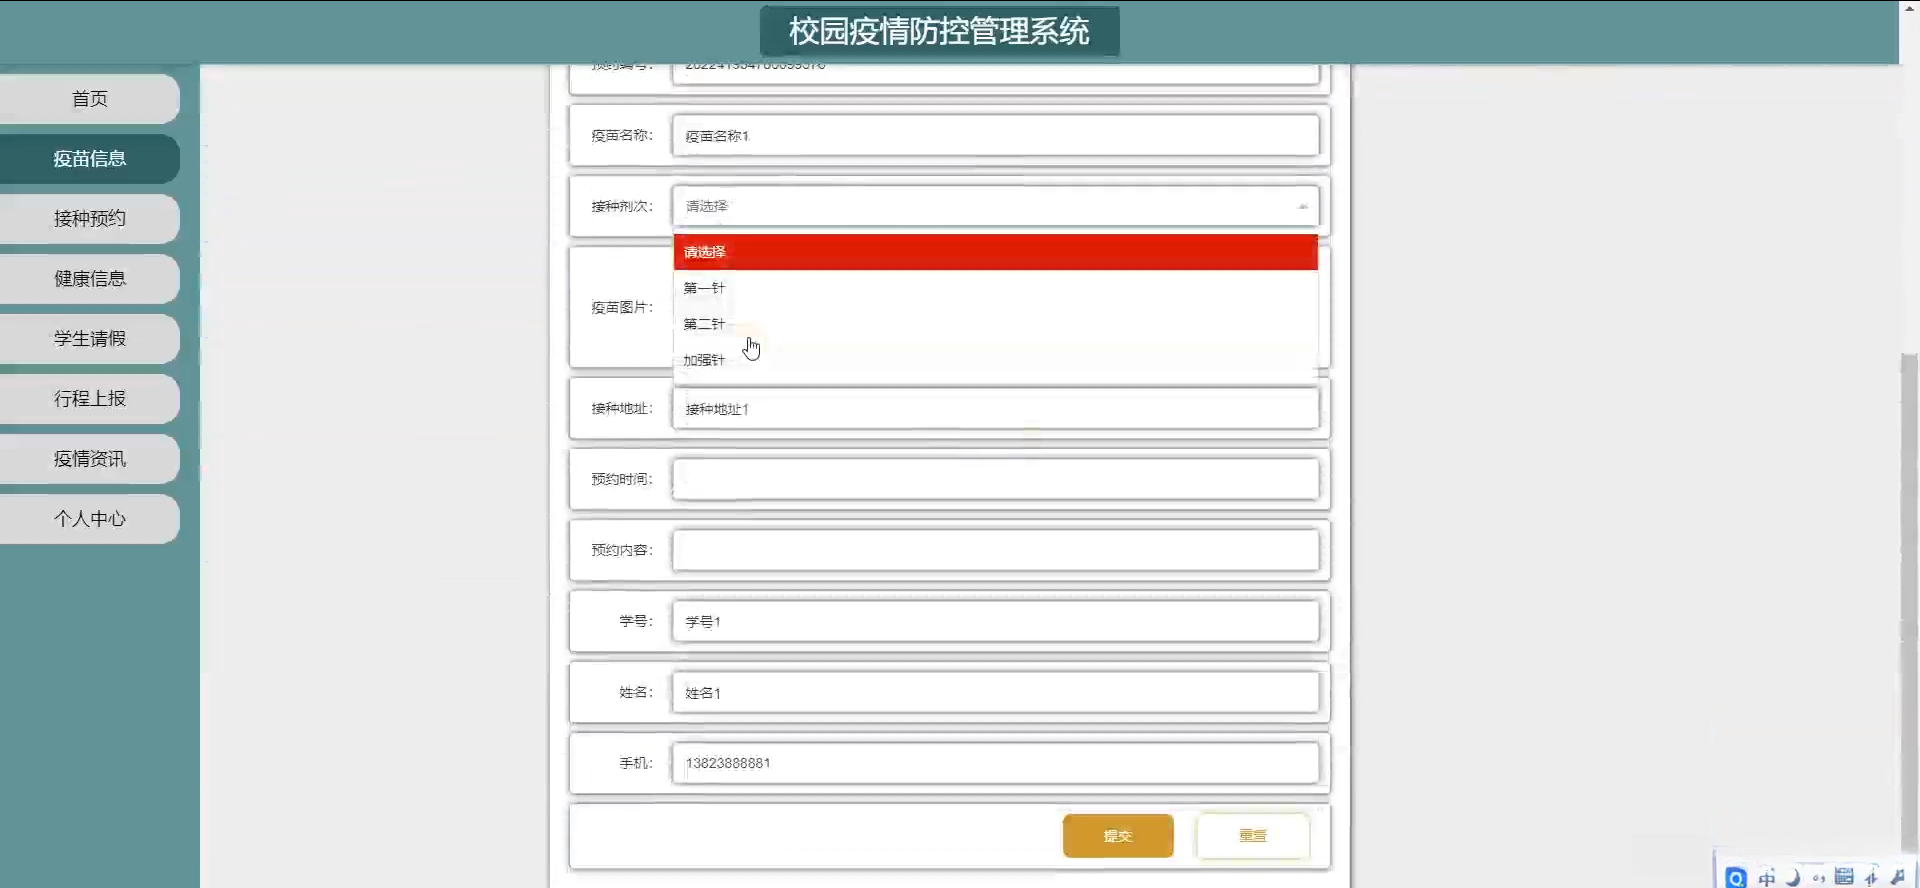The height and width of the screenshot is (888, 1920).
Task: Select 第一针 from the dropdown list
Action: pyautogui.click(x=704, y=288)
